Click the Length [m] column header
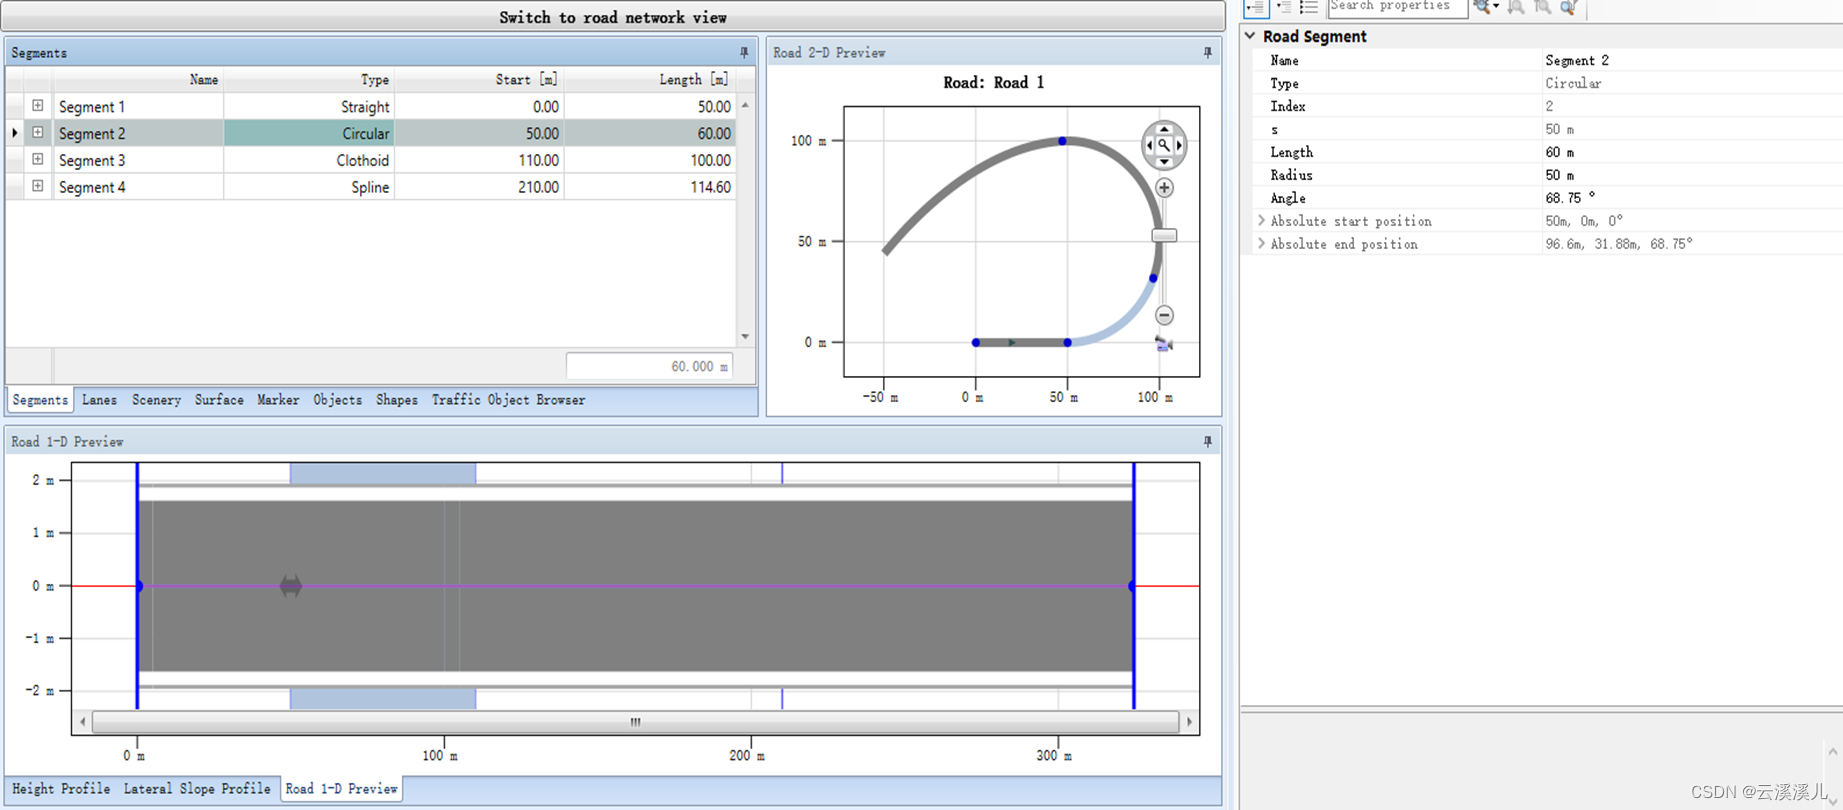This screenshot has width=1843, height=810. point(650,79)
